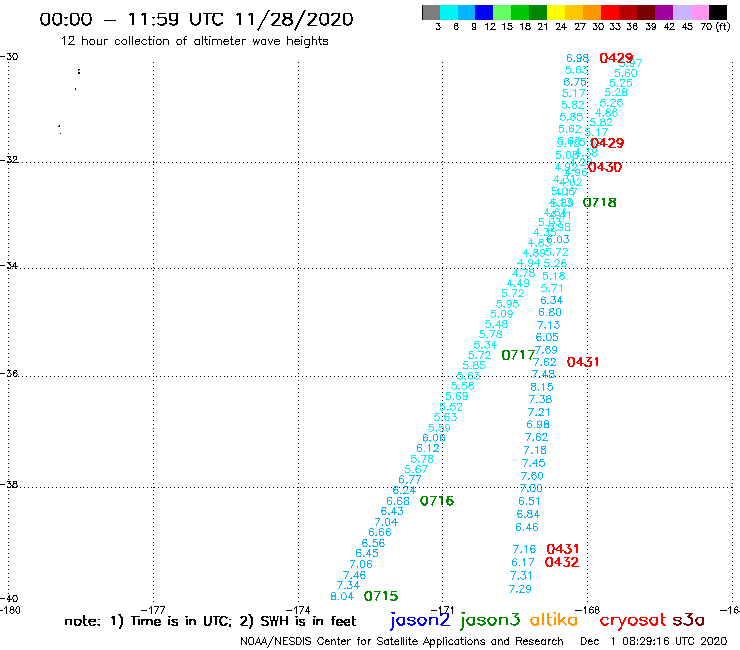Click the cyan 6 ft legend swatch
This screenshot has width=740, height=650.
[449, 12]
